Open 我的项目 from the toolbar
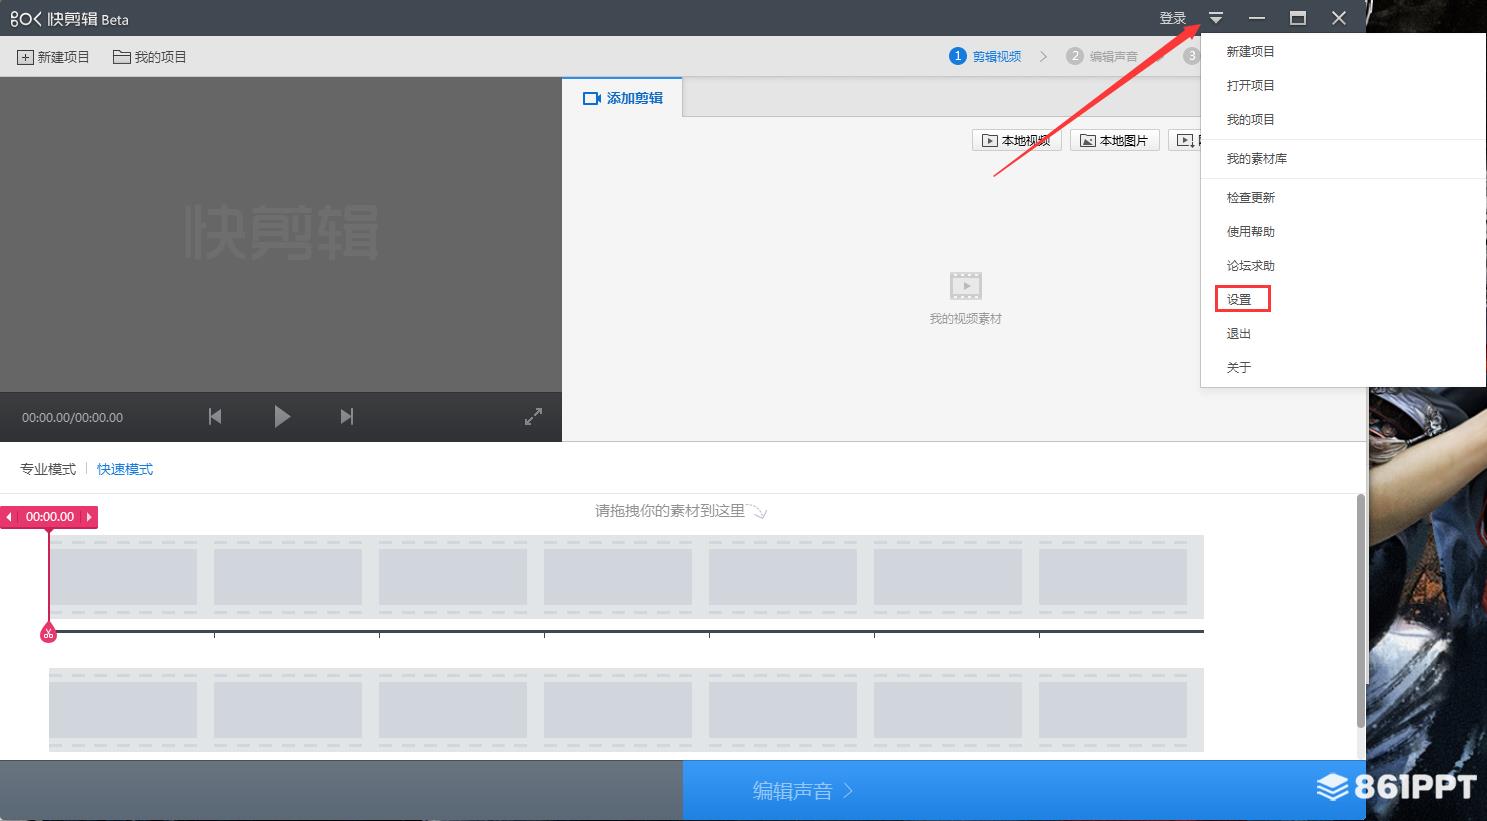Image resolution: width=1487 pixels, height=821 pixels. [x=150, y=57]
